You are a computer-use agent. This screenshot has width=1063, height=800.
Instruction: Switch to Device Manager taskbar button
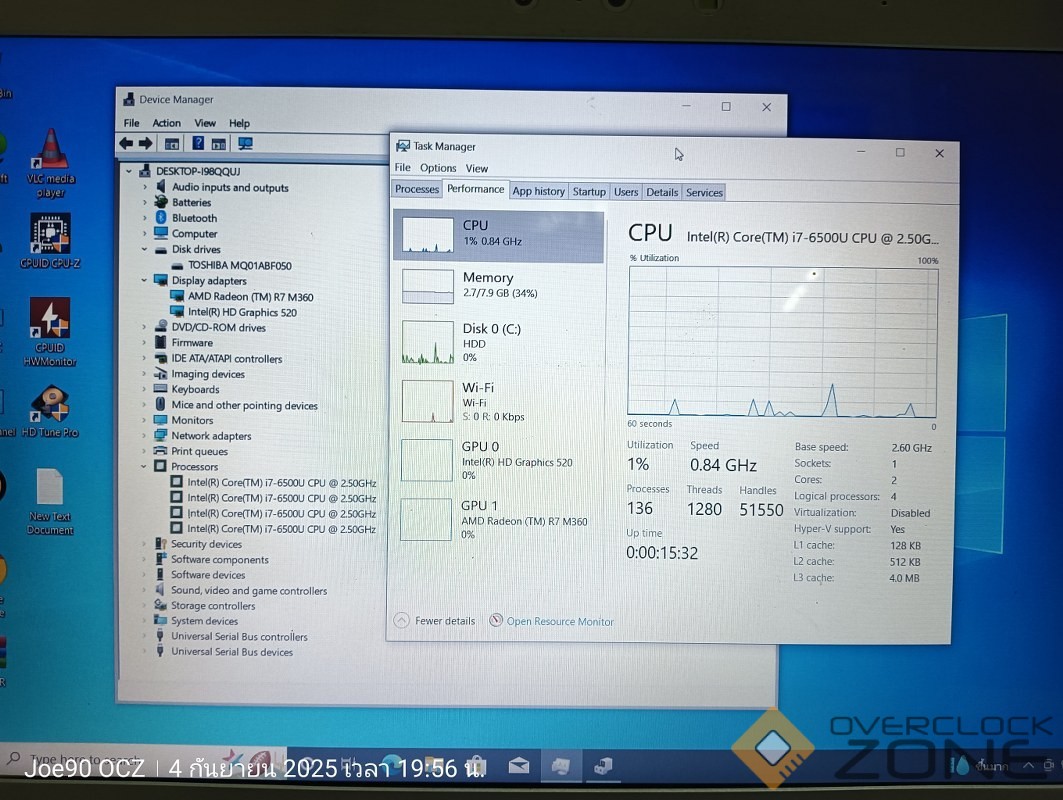click(x=603, y=766)
